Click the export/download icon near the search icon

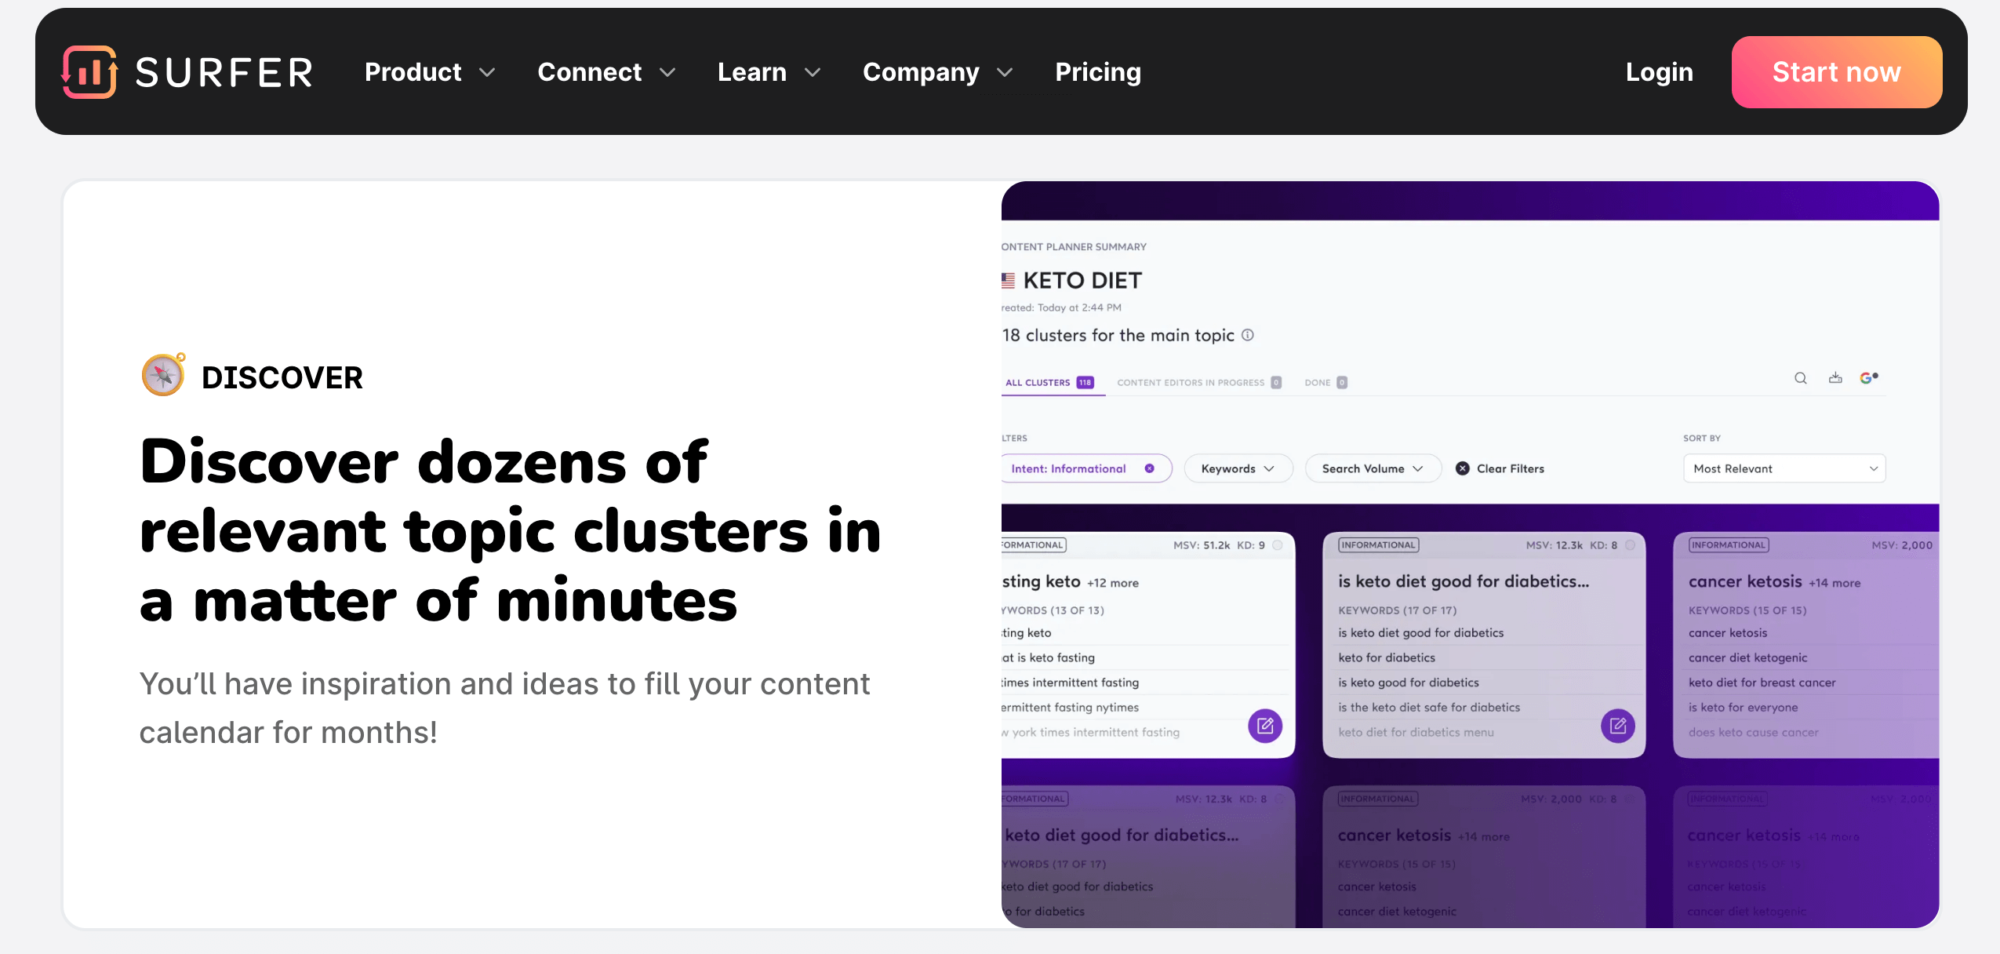1835,378
